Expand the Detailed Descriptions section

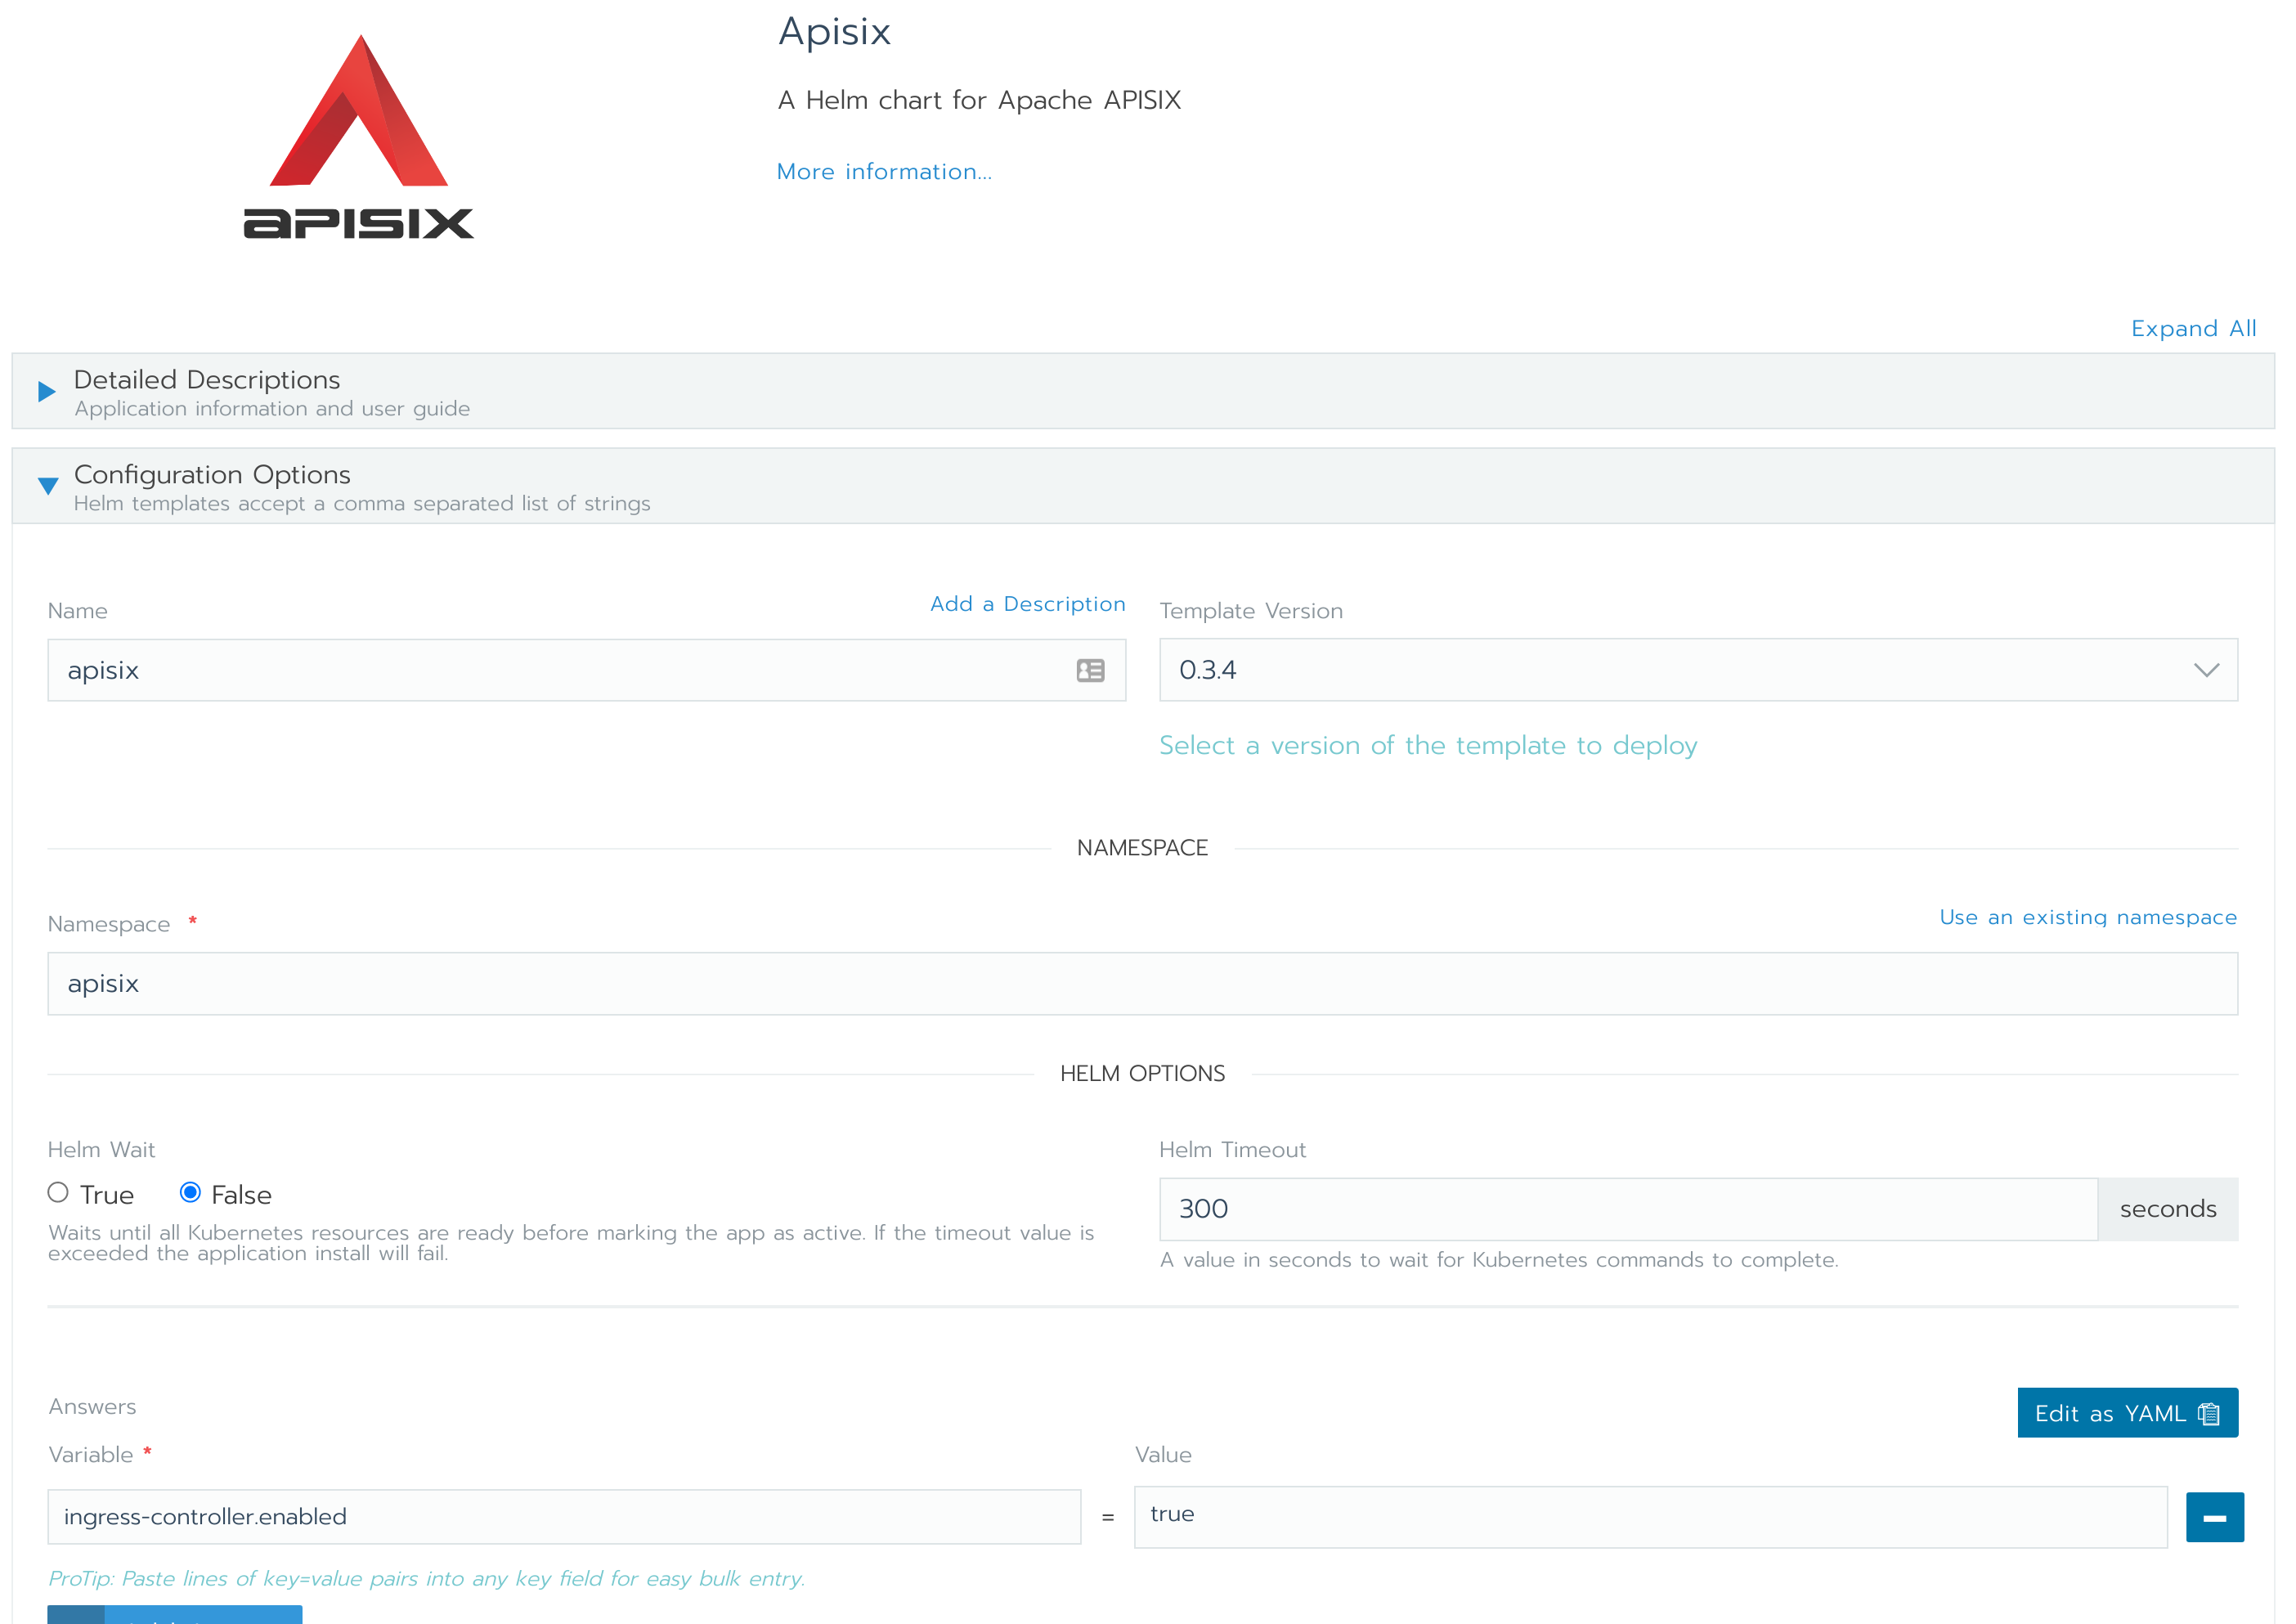207,381
